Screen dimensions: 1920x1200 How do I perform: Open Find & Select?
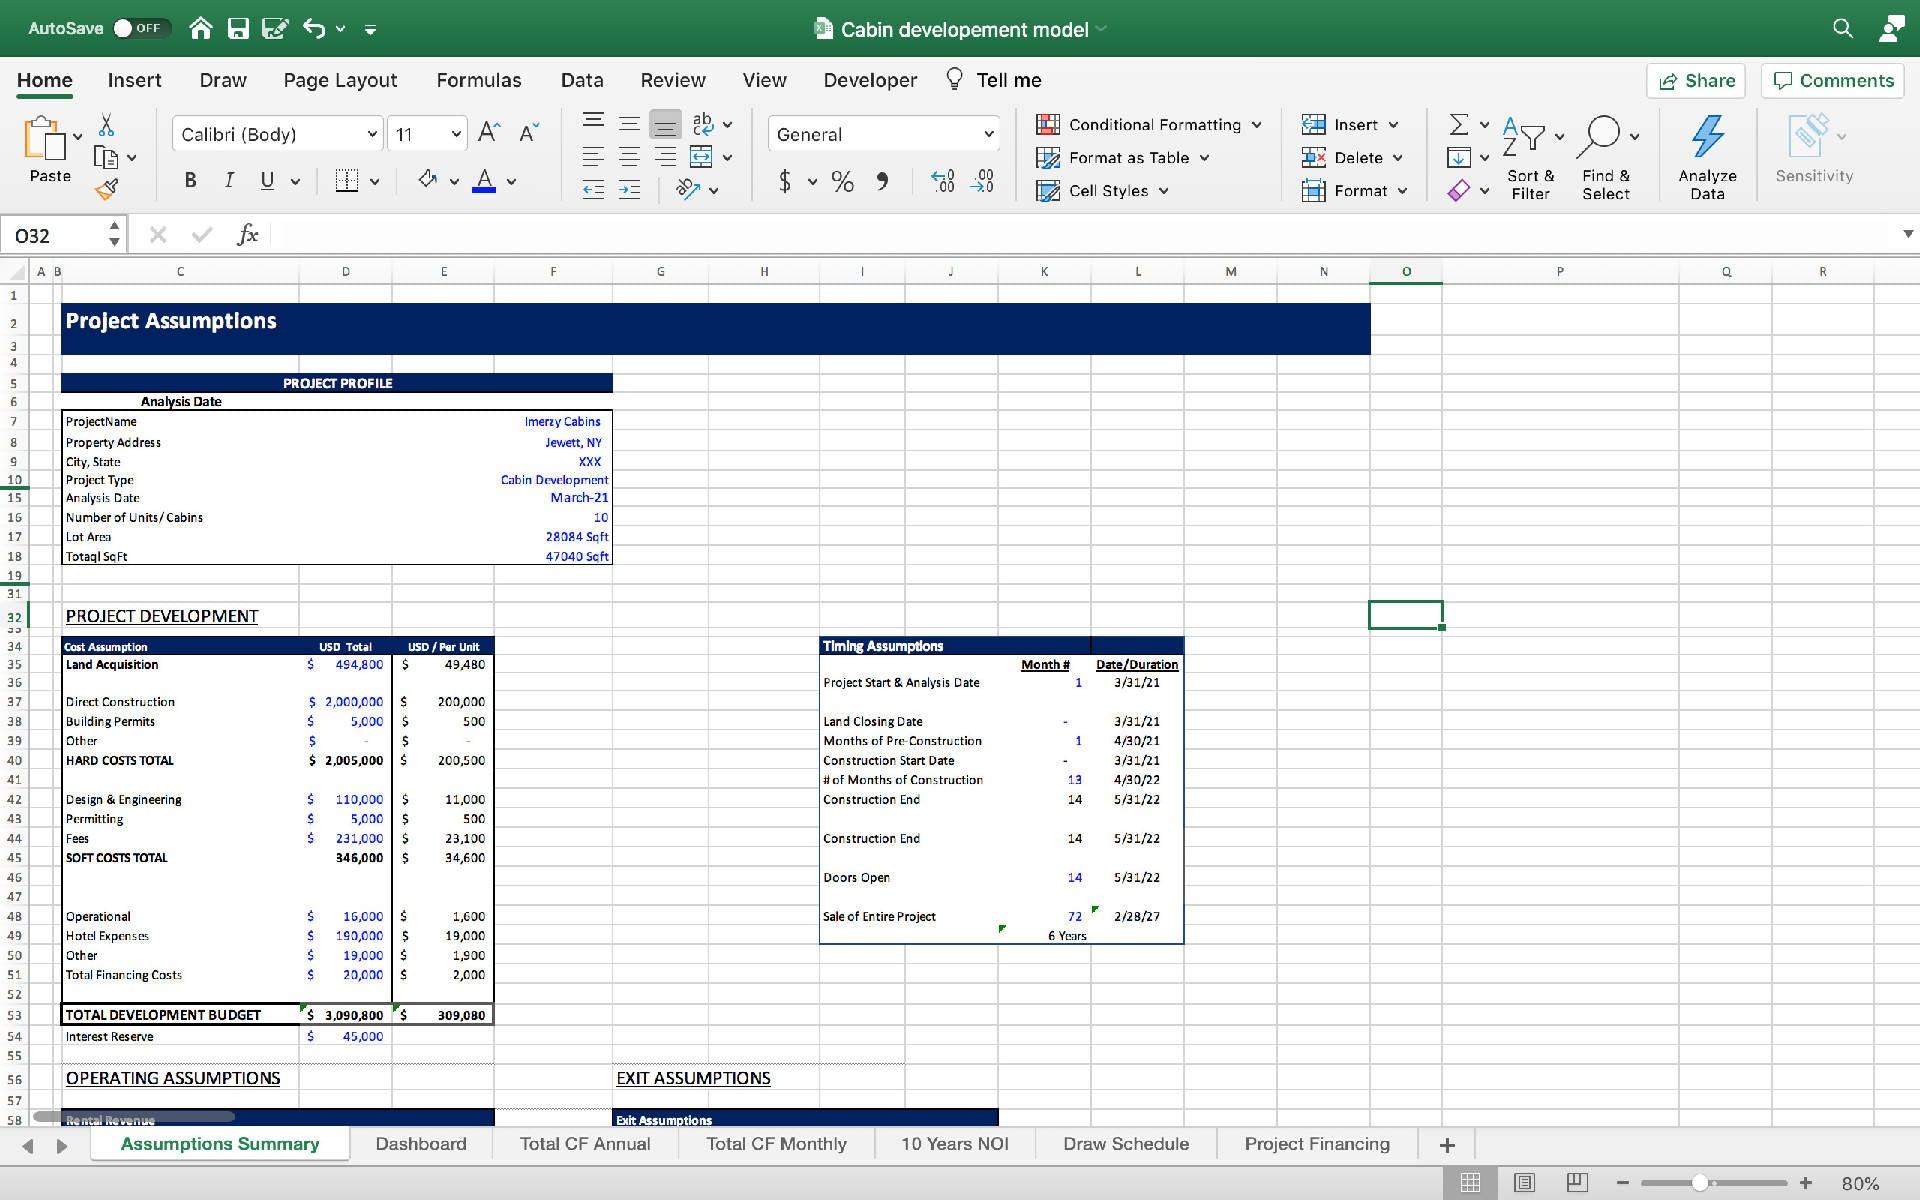1606,156
